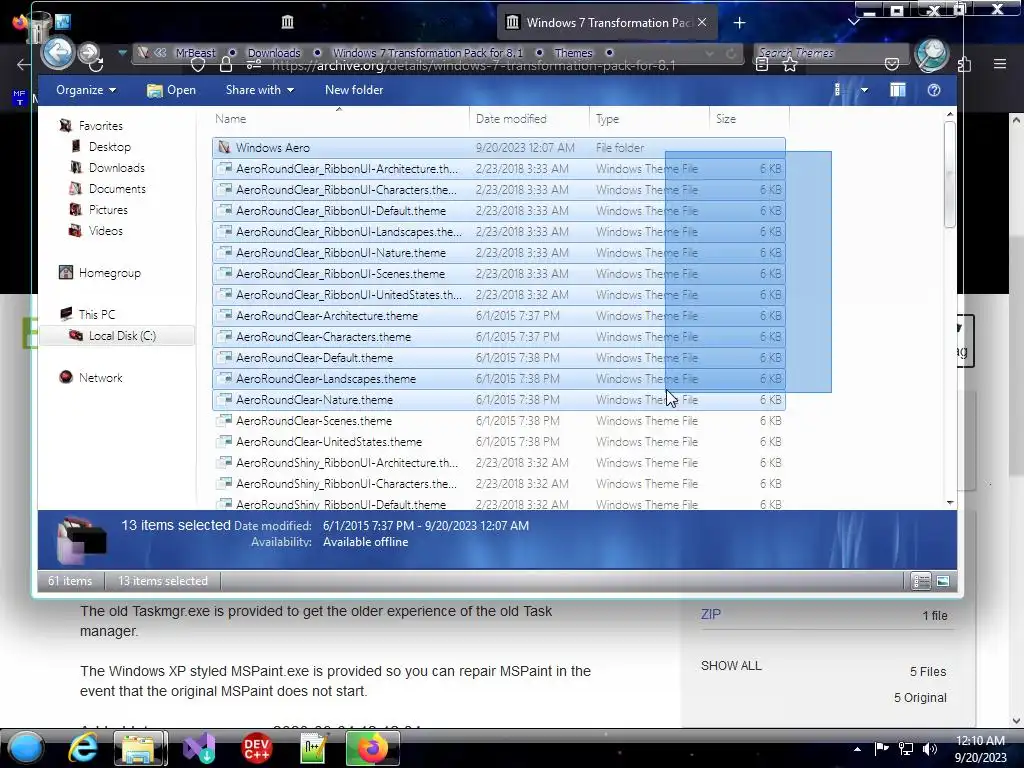This screenshot has width=1024, height=768.
Task: Bookmark page with star icon
Action: click(790, 64)
